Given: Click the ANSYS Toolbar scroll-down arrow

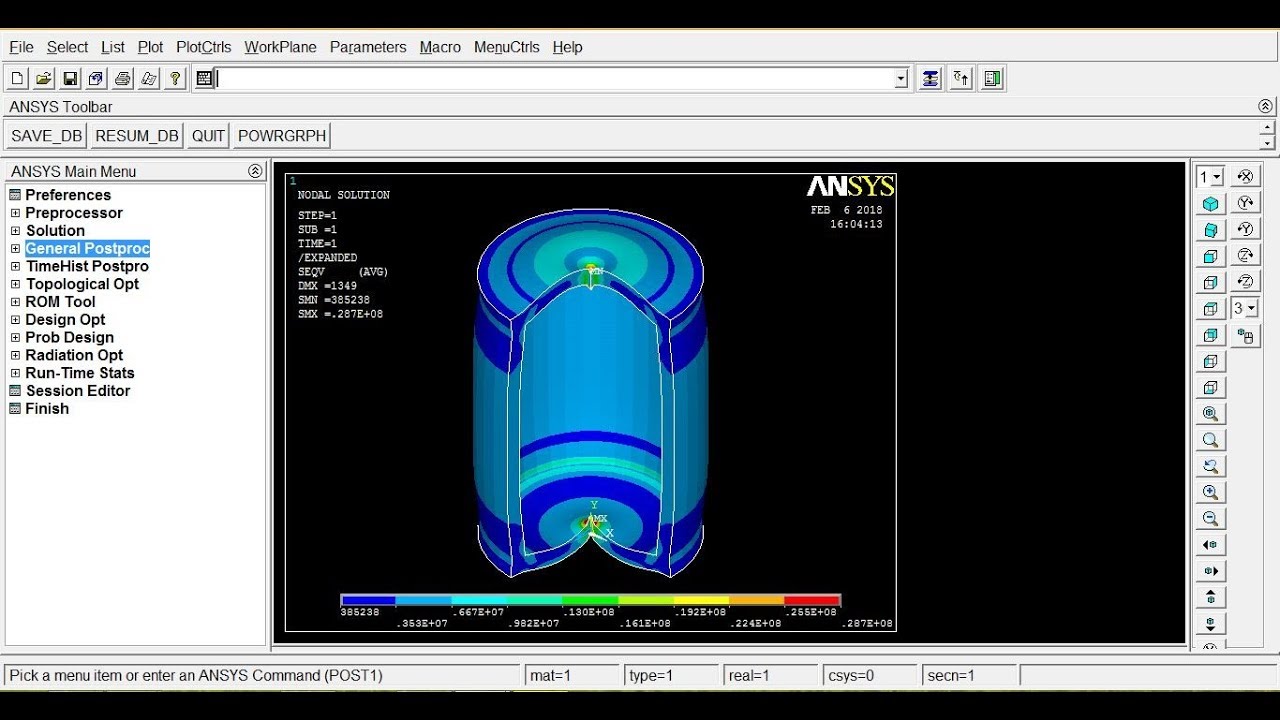Looking at the screenshot, I should coord(1267,143).
